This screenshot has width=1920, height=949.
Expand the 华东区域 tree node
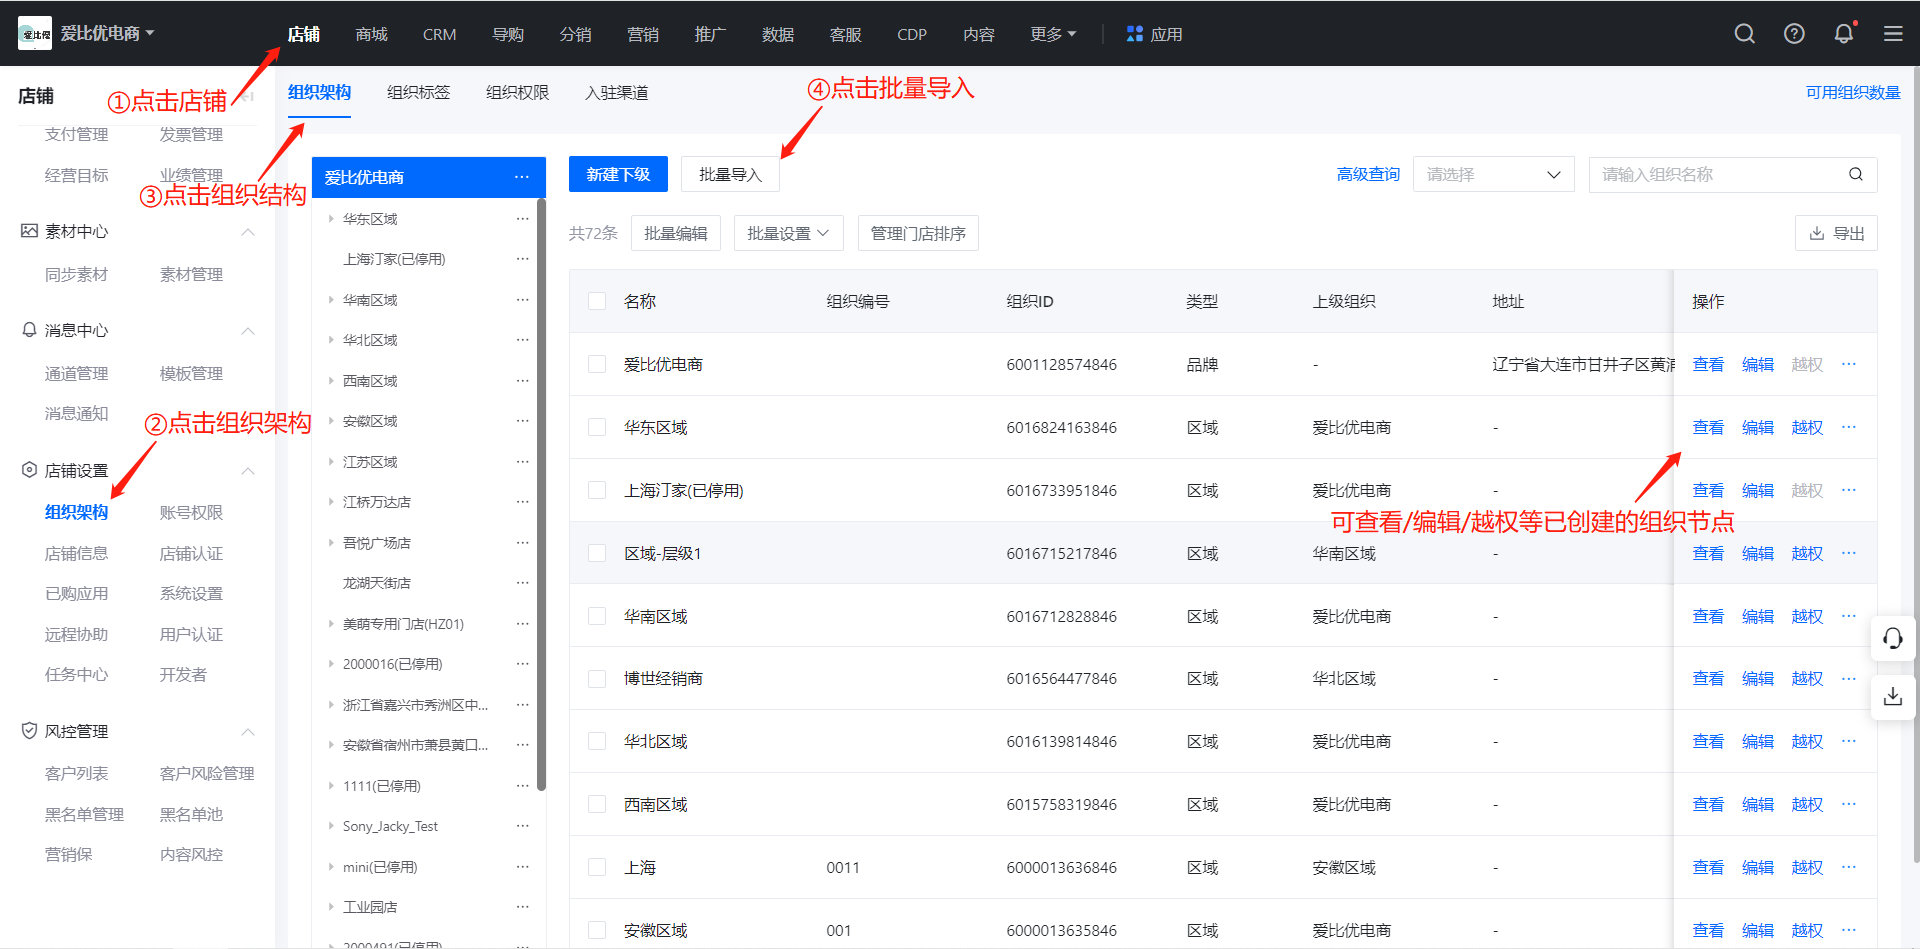331,219
